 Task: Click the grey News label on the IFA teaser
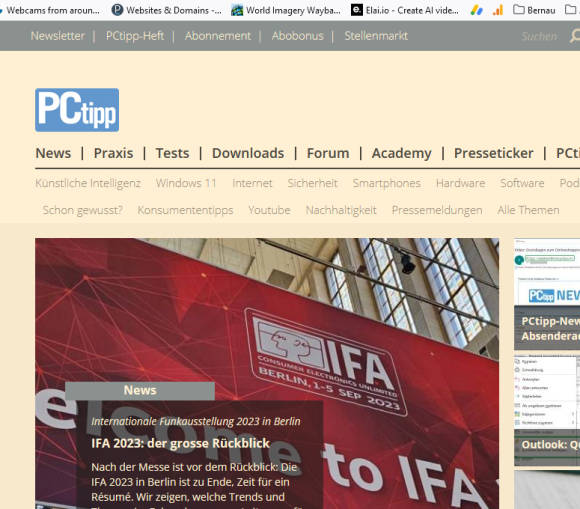[140, 390]
